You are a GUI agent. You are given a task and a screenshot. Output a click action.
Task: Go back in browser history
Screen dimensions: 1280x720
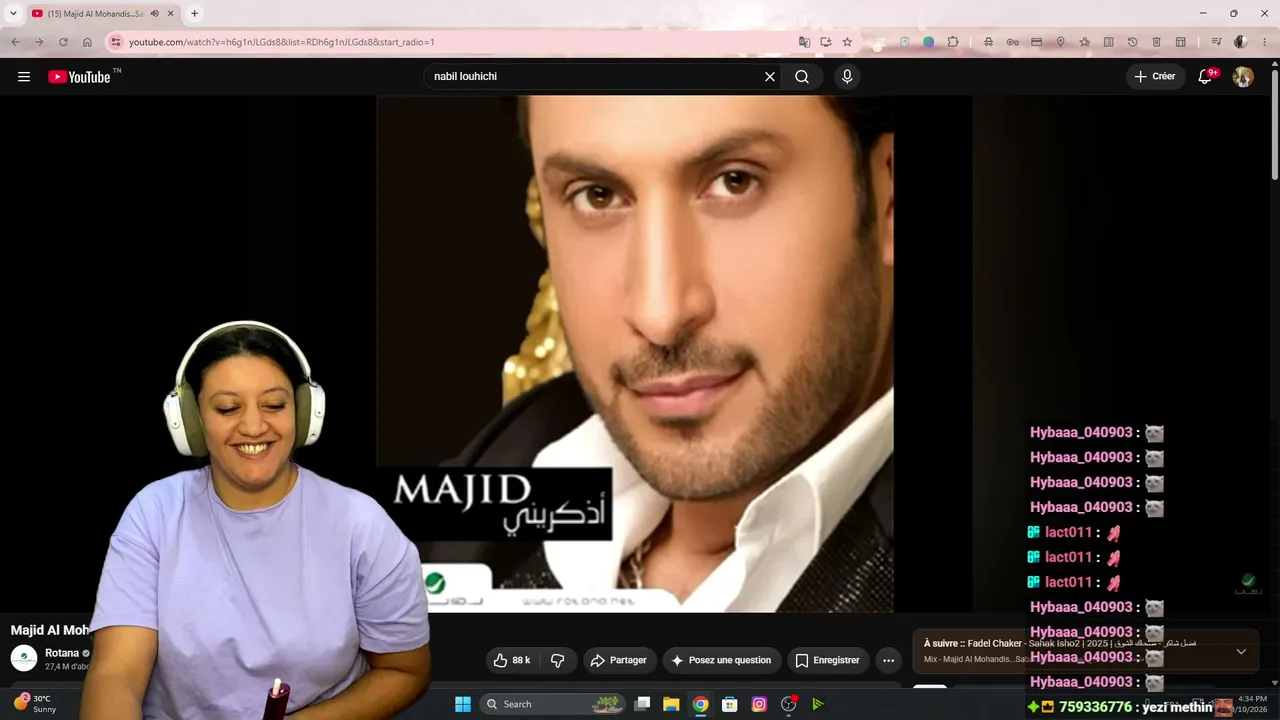(15, 42)
